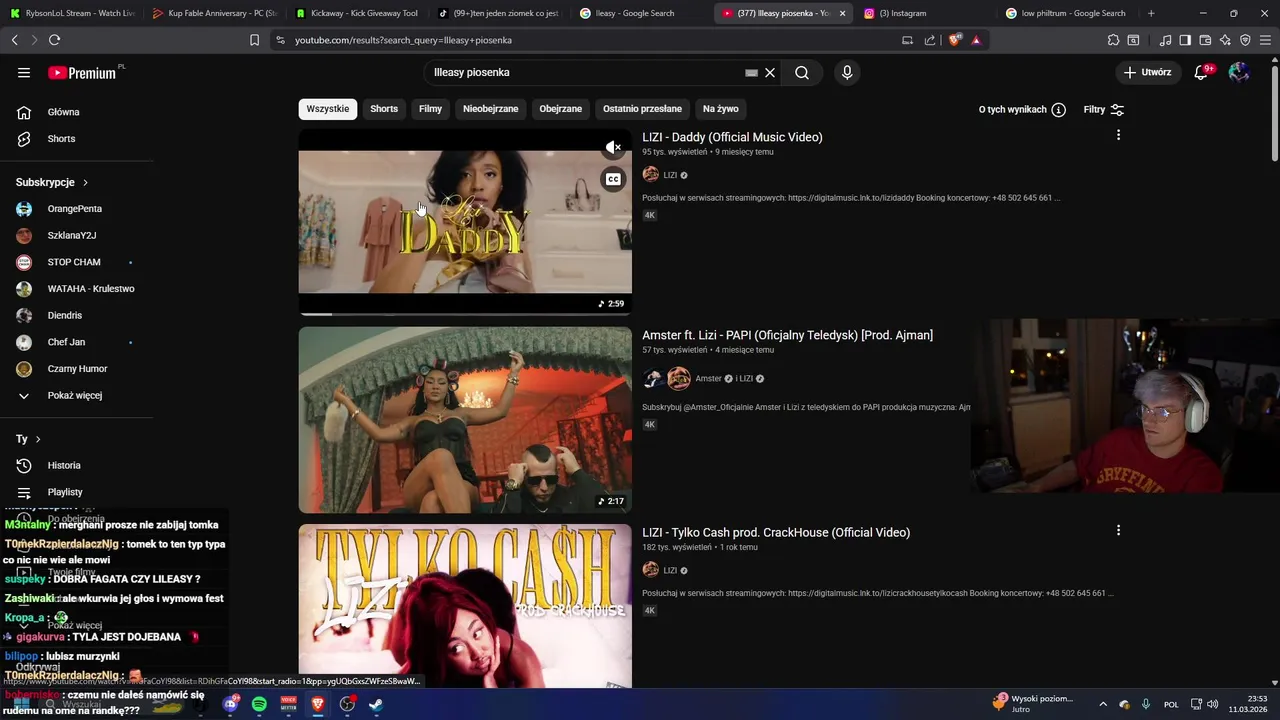The height and width of the screenshot is (720, 1280).
Task: Unmute the Daddy video preview
Action: point(613,147)
